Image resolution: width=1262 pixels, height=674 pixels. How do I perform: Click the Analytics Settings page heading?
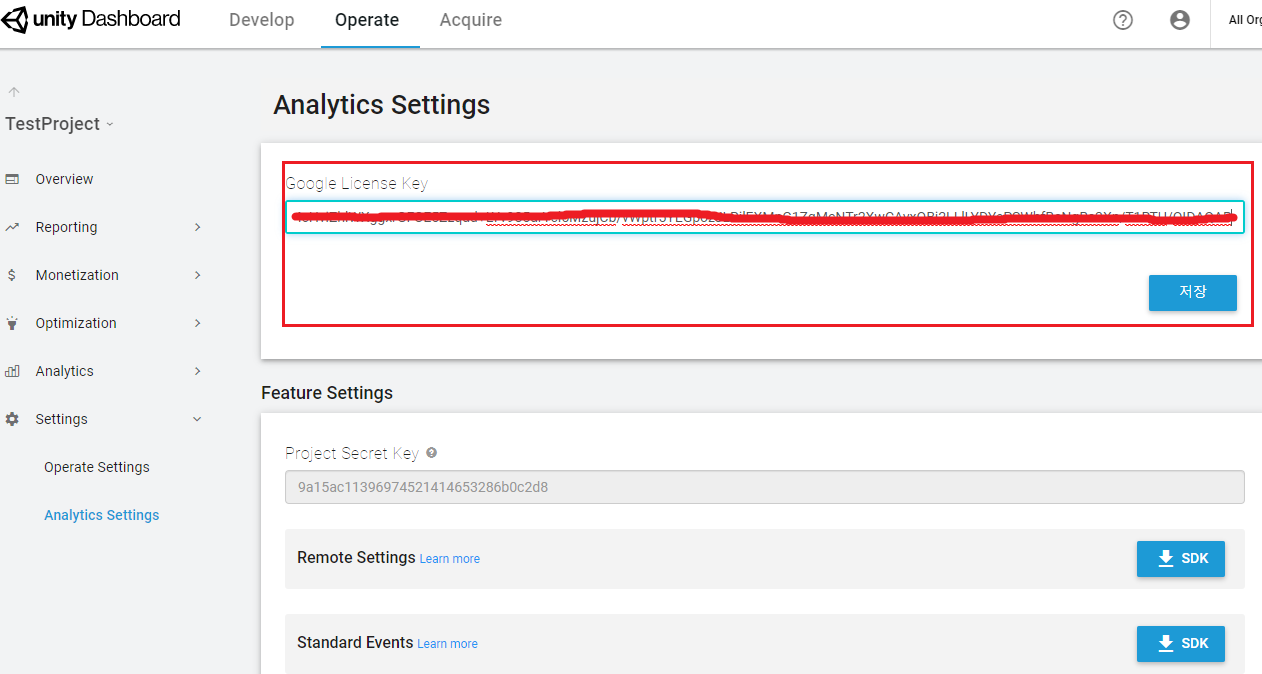point(382,104)
